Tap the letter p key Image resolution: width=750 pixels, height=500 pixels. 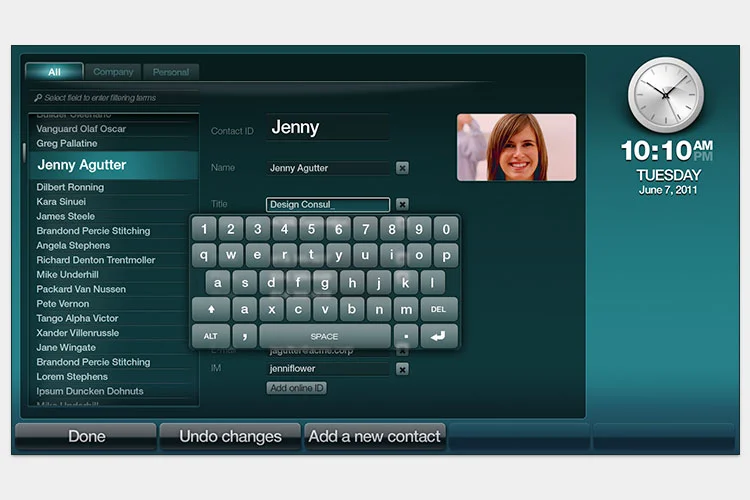pyautogui.click(x=446, y=256)
